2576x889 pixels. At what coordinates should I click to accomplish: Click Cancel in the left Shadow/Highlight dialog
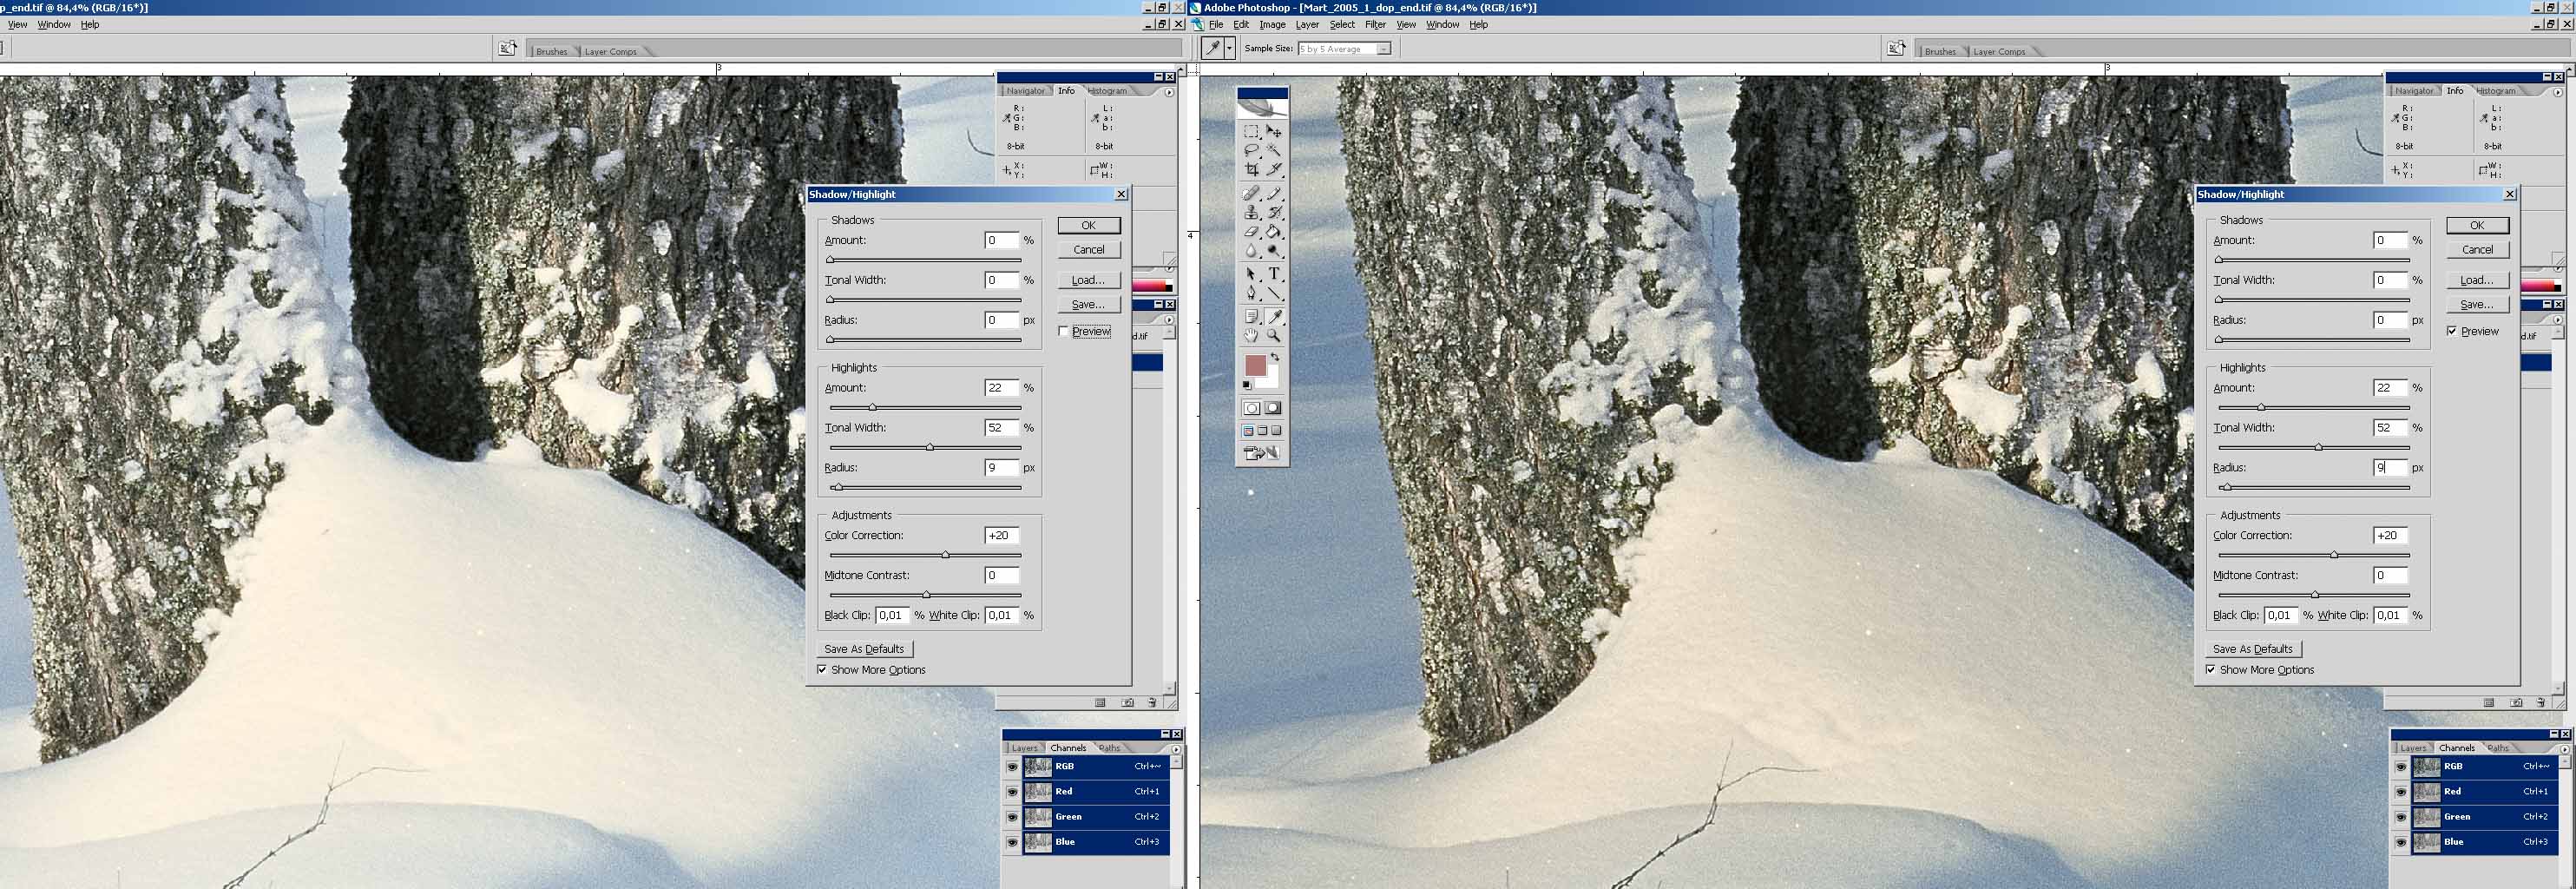1088,250
